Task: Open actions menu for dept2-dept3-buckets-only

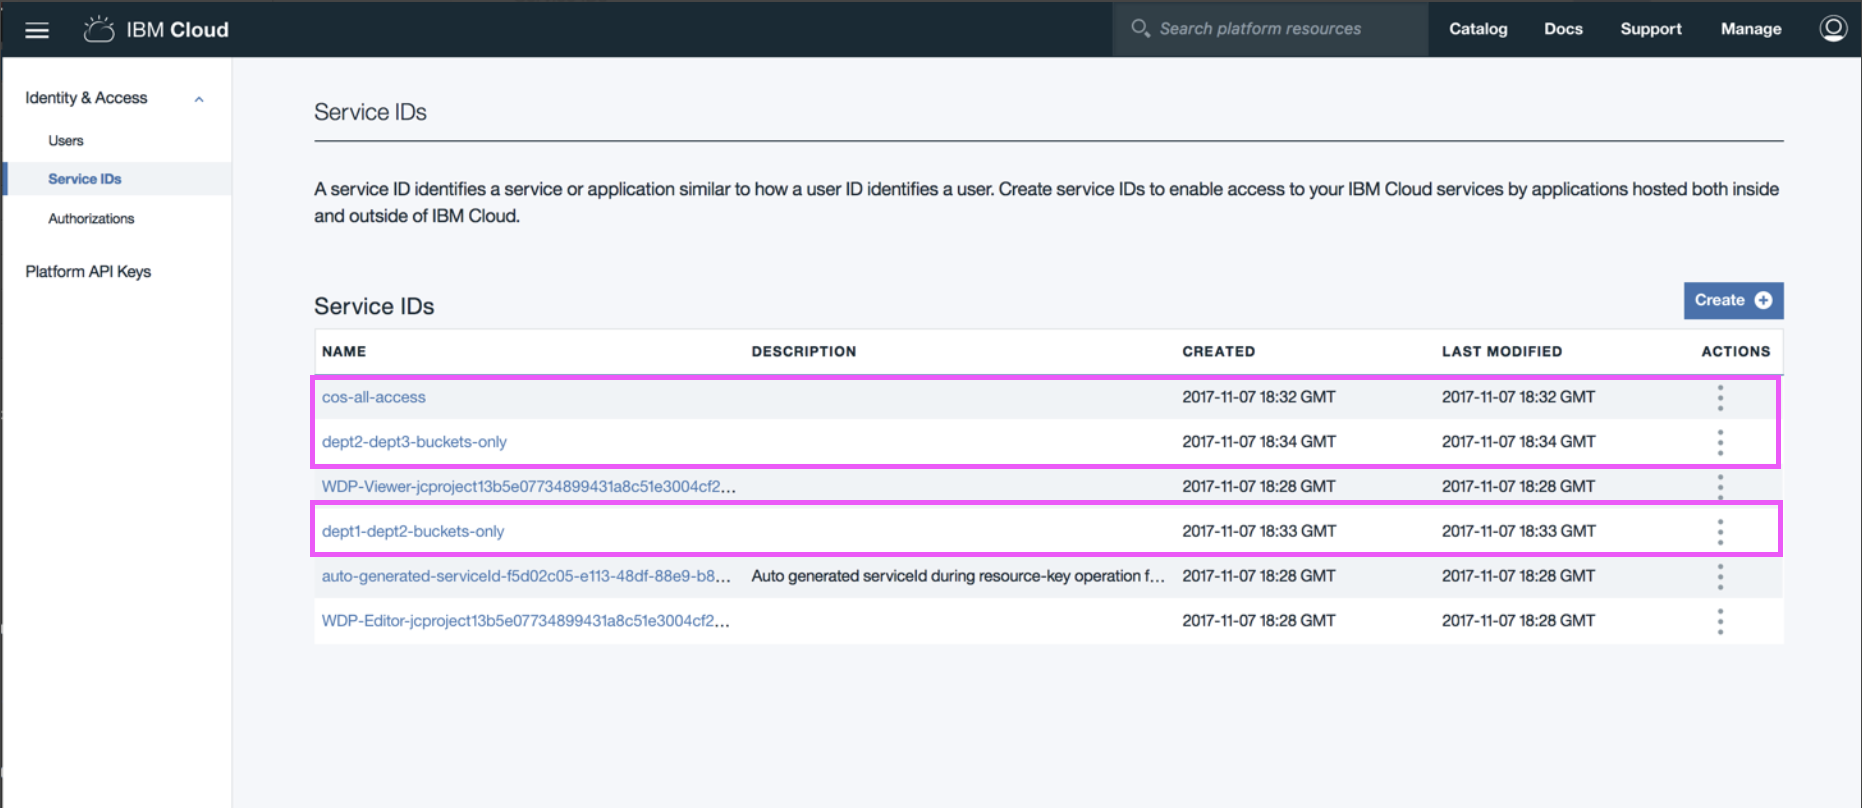Action: 1720,442
